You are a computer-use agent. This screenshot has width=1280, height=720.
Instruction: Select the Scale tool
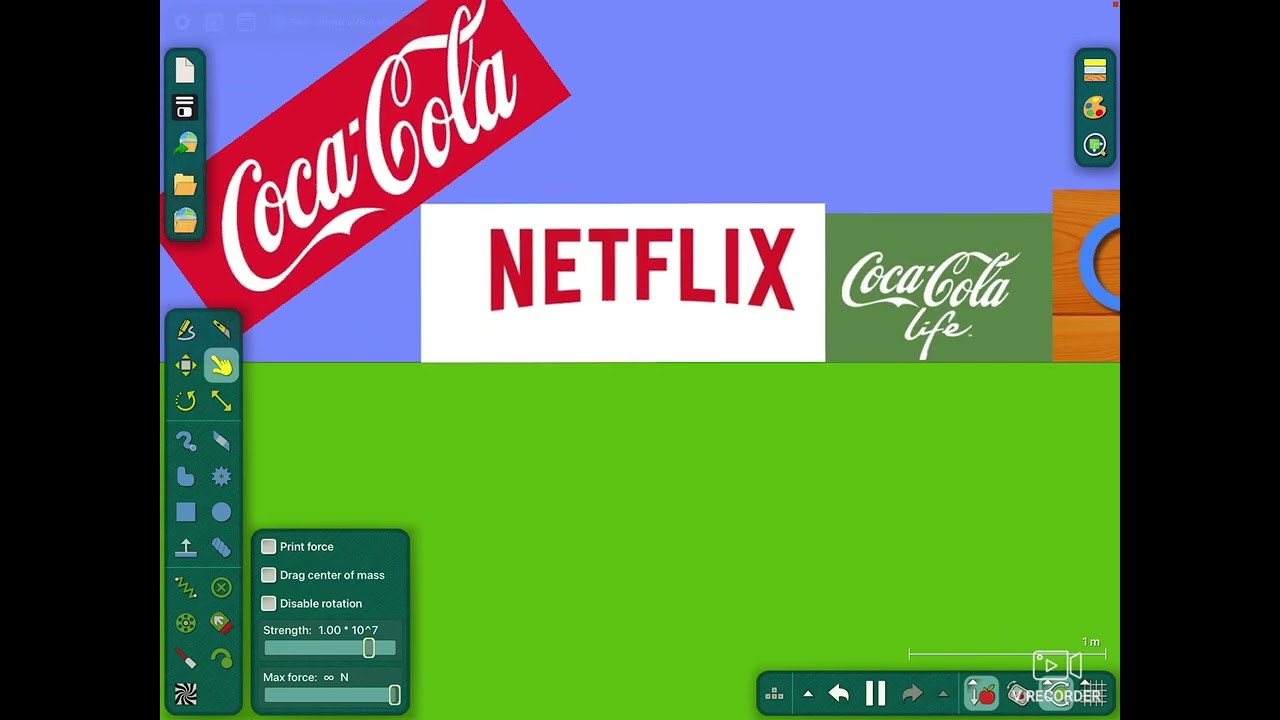point(221,401)
